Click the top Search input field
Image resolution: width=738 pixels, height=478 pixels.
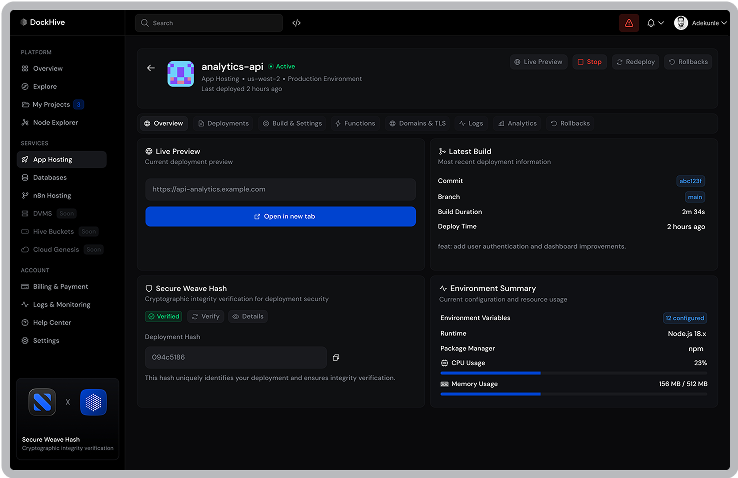[209, 22]
